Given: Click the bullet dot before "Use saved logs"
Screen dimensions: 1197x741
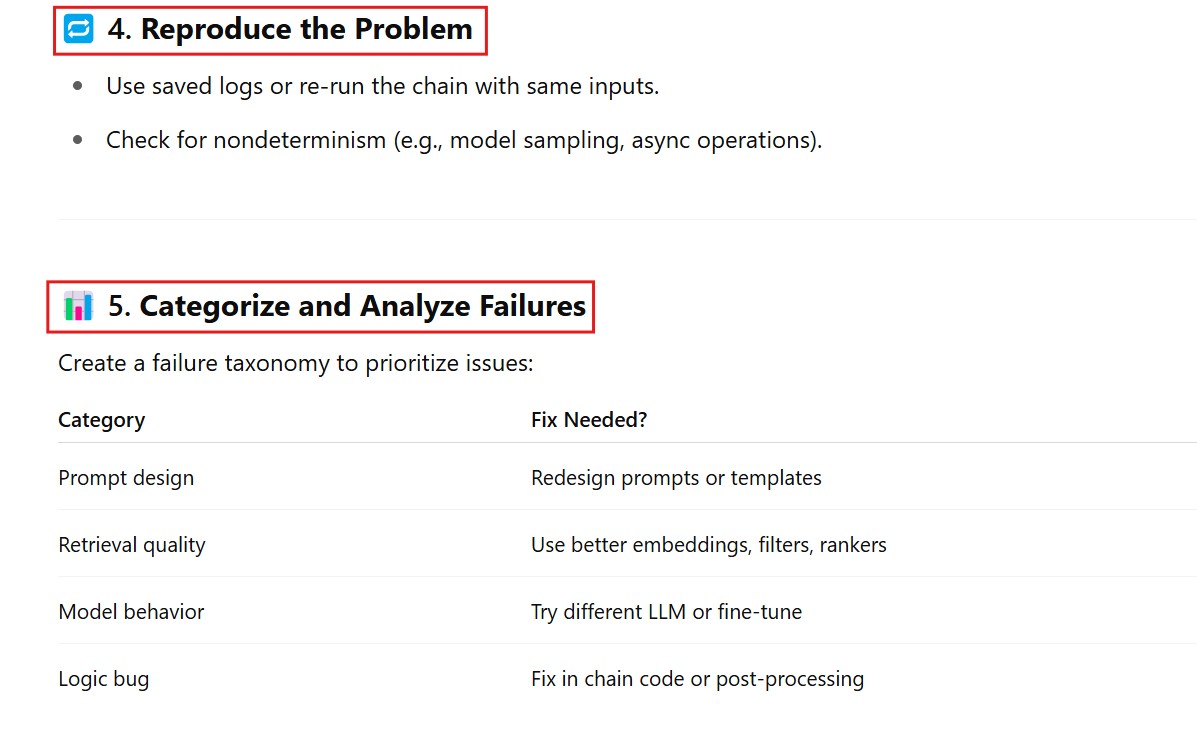Looking at the screenshot, I should point(78,86).
